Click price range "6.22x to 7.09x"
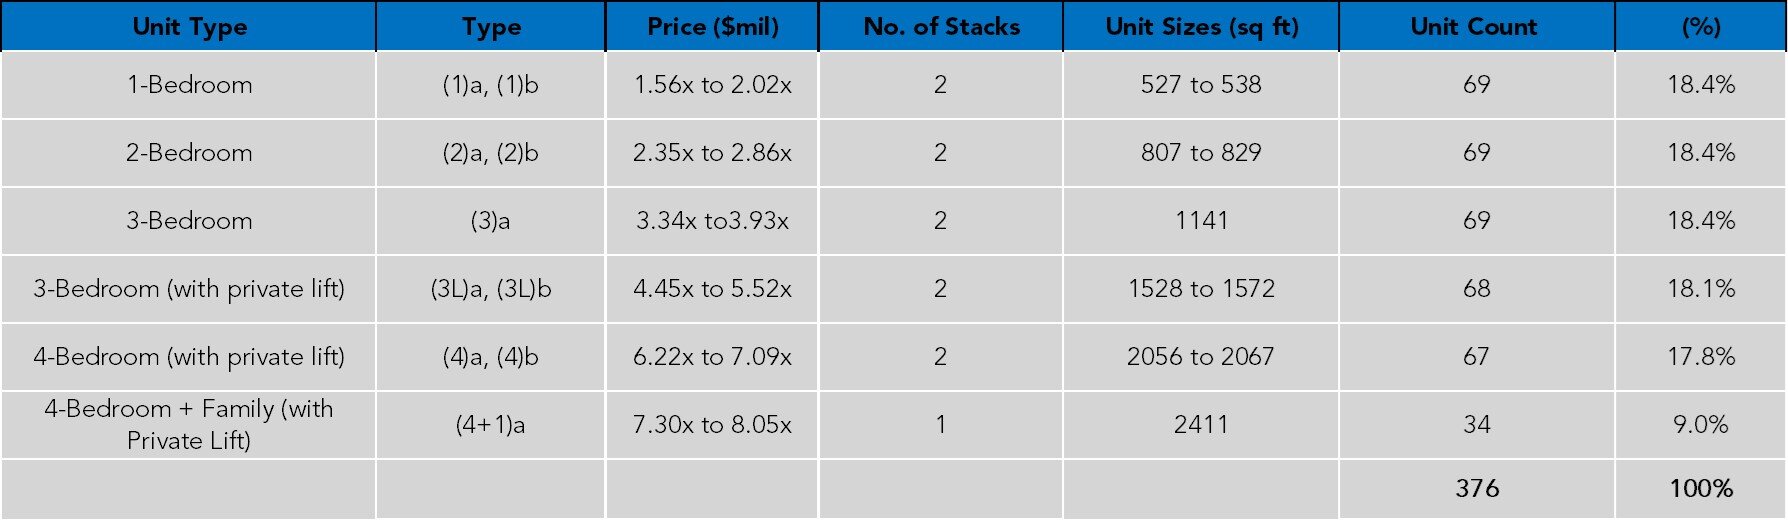Image resolution: width=1788 pixels, height=521 pixels. [x=712, y=357]
